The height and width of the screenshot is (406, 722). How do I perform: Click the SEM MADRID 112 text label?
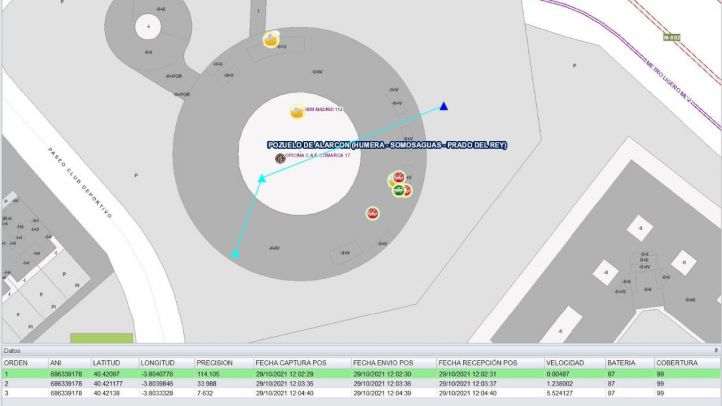point(324,110)
